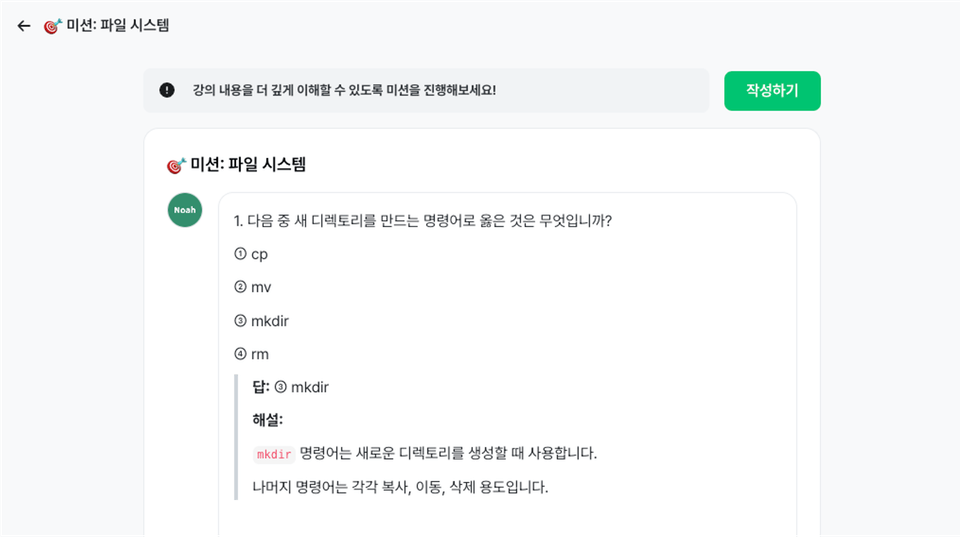
Task: Click the card heading 미션: 파일 시스템
Action: tap(248, 165)
